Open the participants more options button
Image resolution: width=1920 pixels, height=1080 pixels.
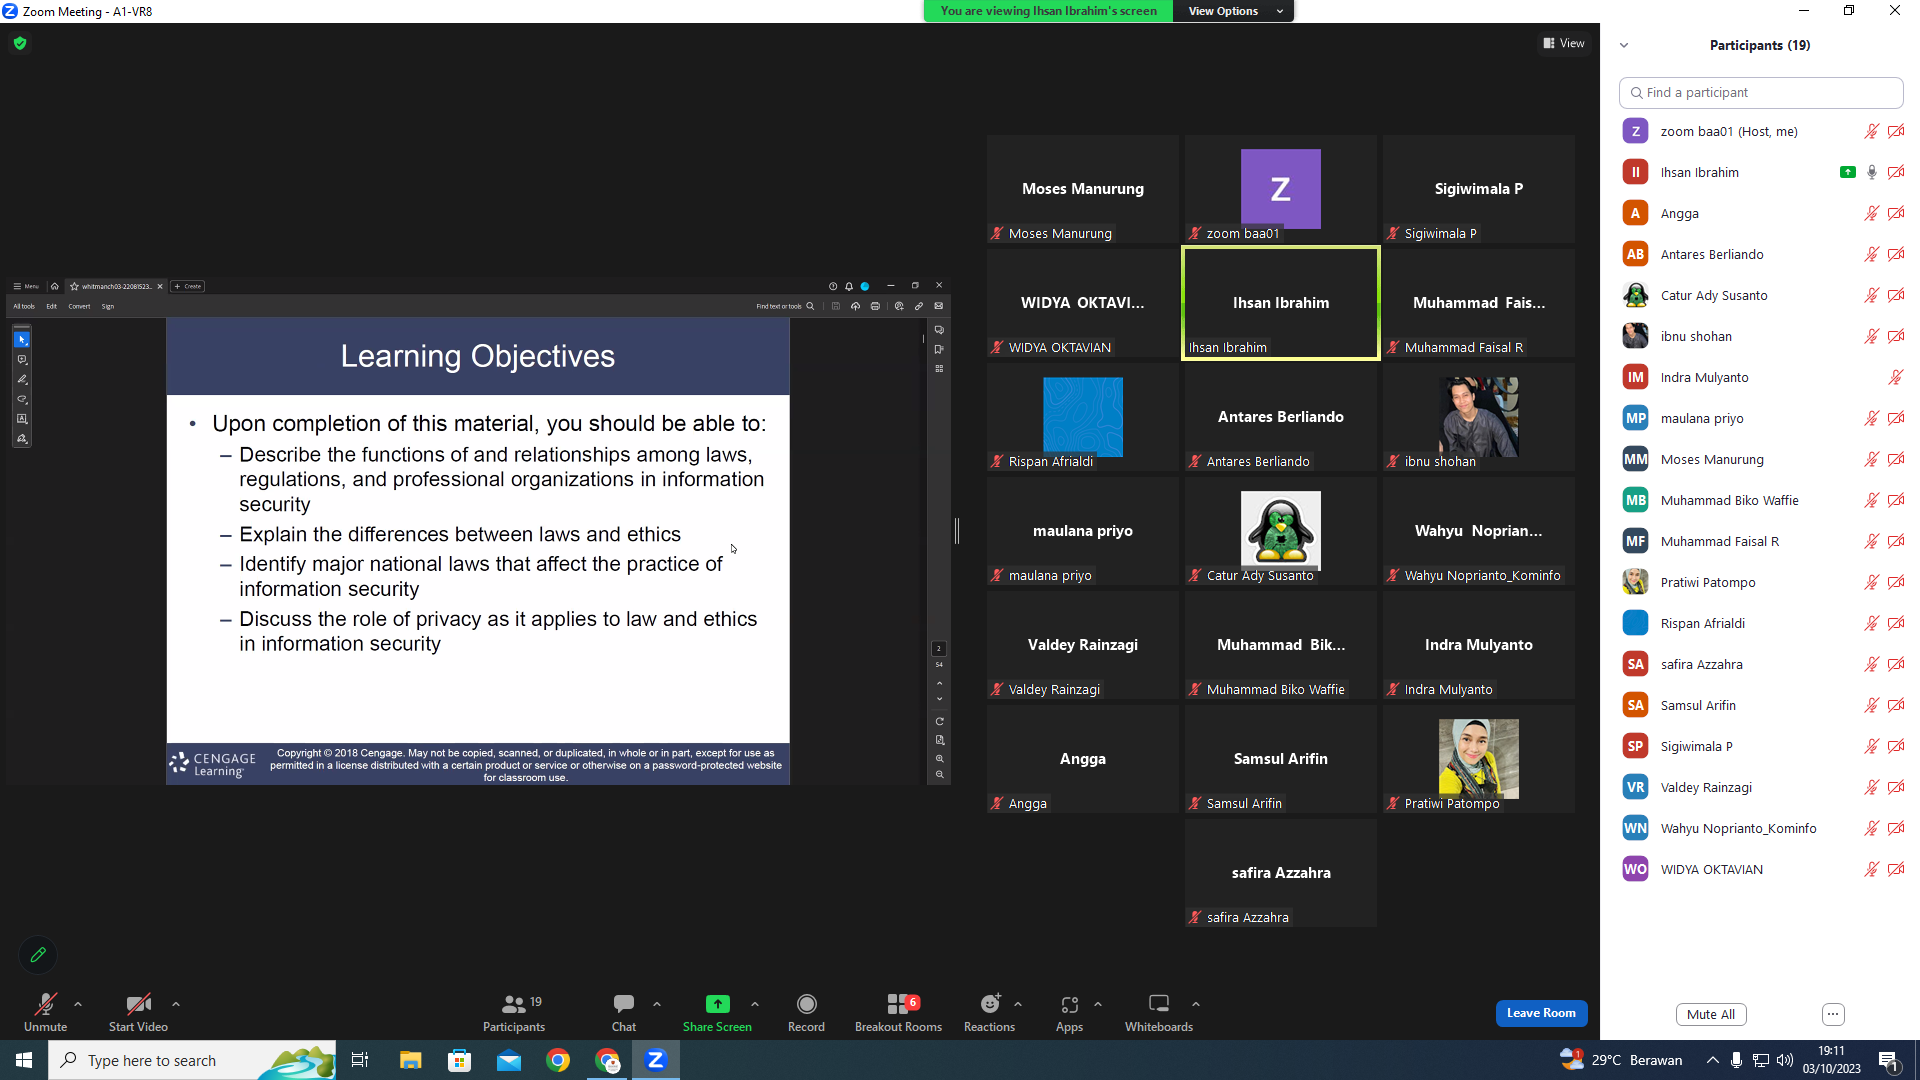pos(1833,1014)
